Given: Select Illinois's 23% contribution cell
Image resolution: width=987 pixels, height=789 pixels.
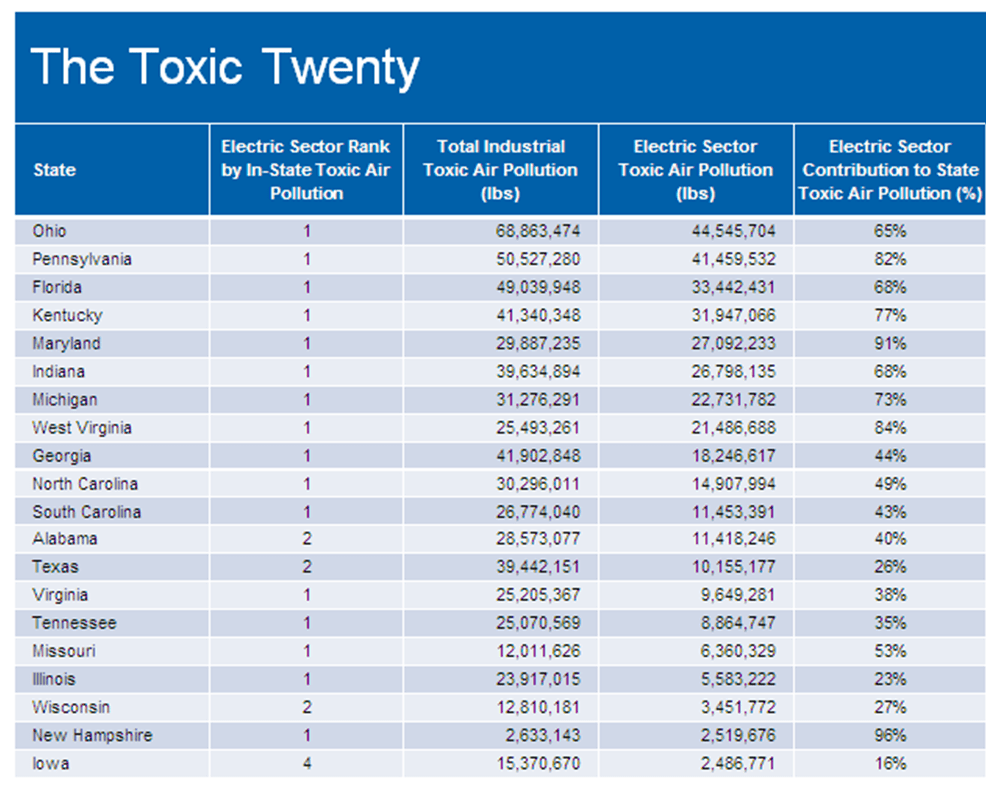Looking at the screenshot, I should pyautogui.click(x=889, y=679).
